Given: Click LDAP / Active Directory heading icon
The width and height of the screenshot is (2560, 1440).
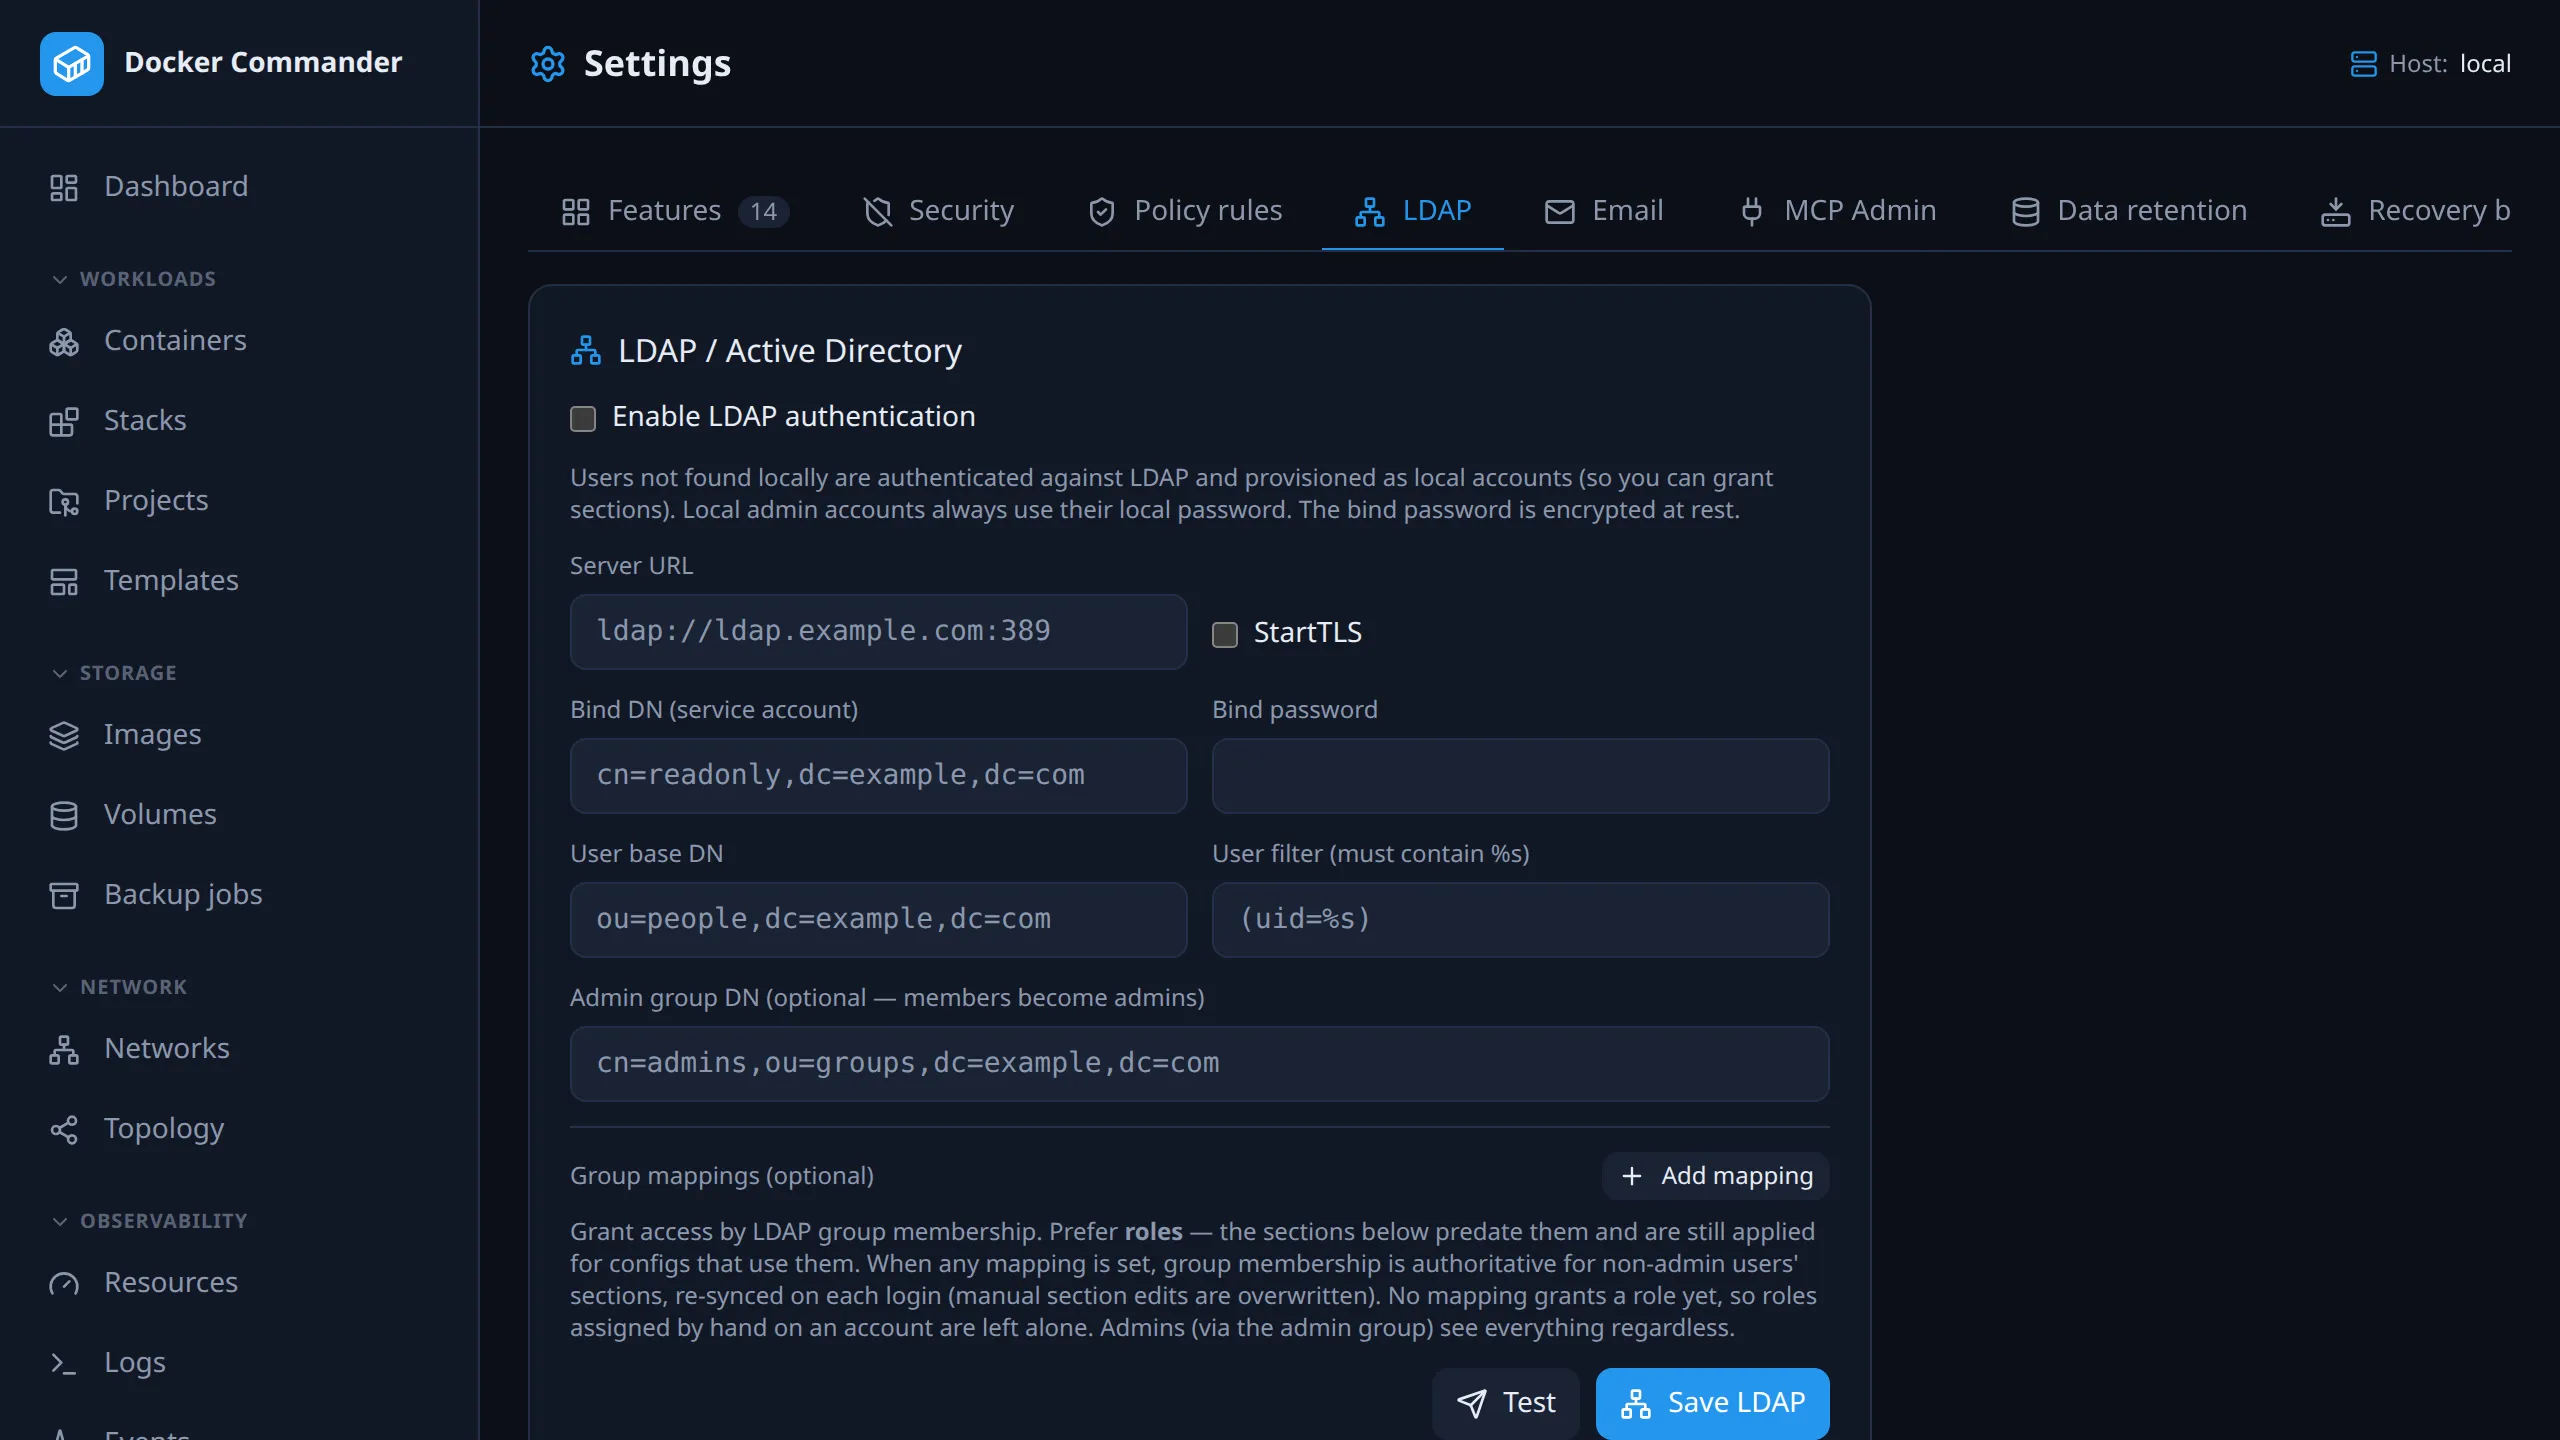Looking at the screenshot, I should pos(586,351).
